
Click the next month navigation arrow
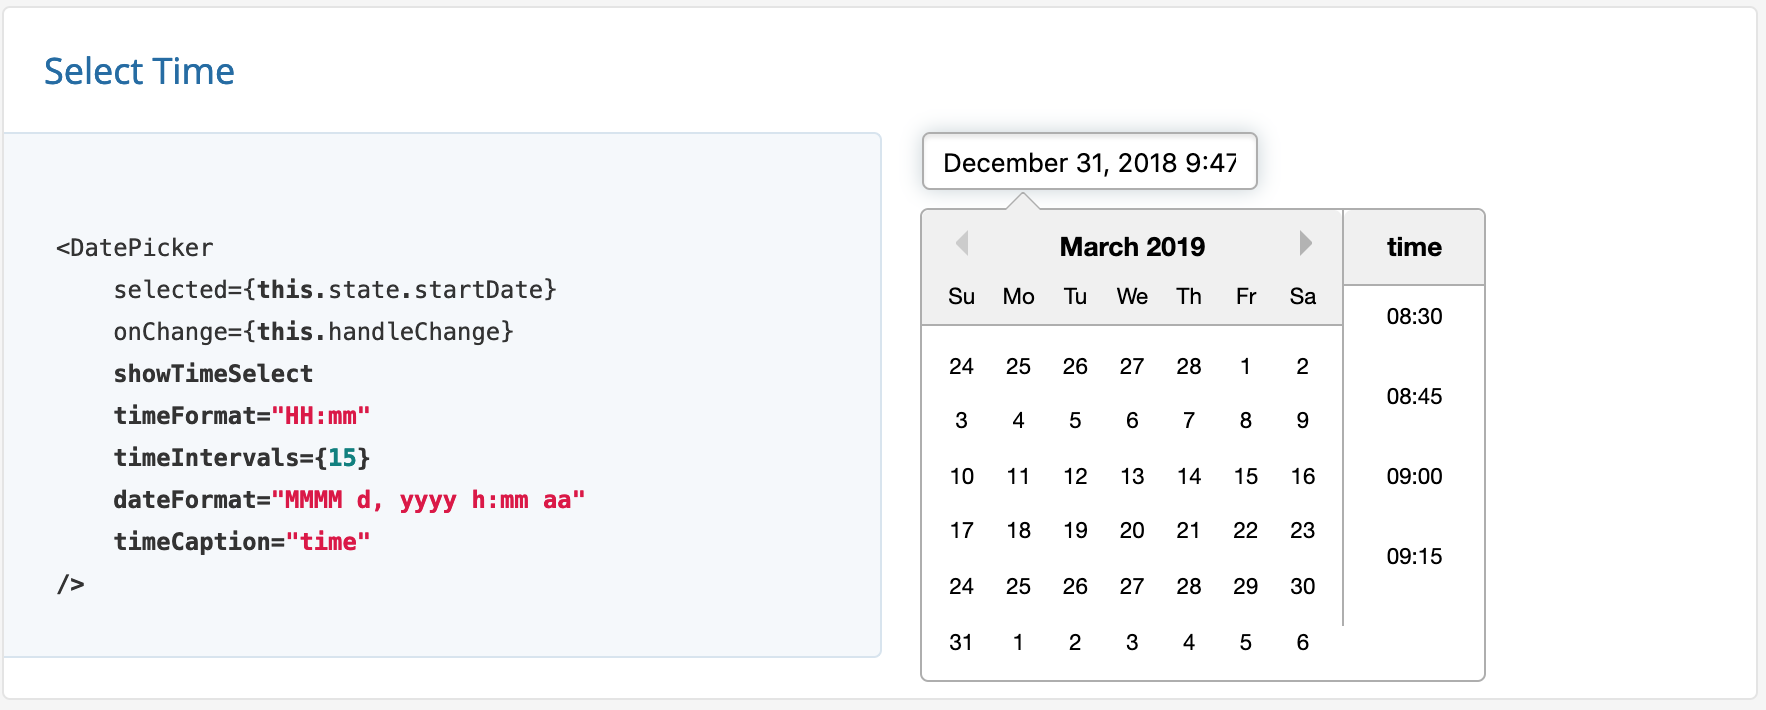pyautogui.click(x=1304, y=243)
